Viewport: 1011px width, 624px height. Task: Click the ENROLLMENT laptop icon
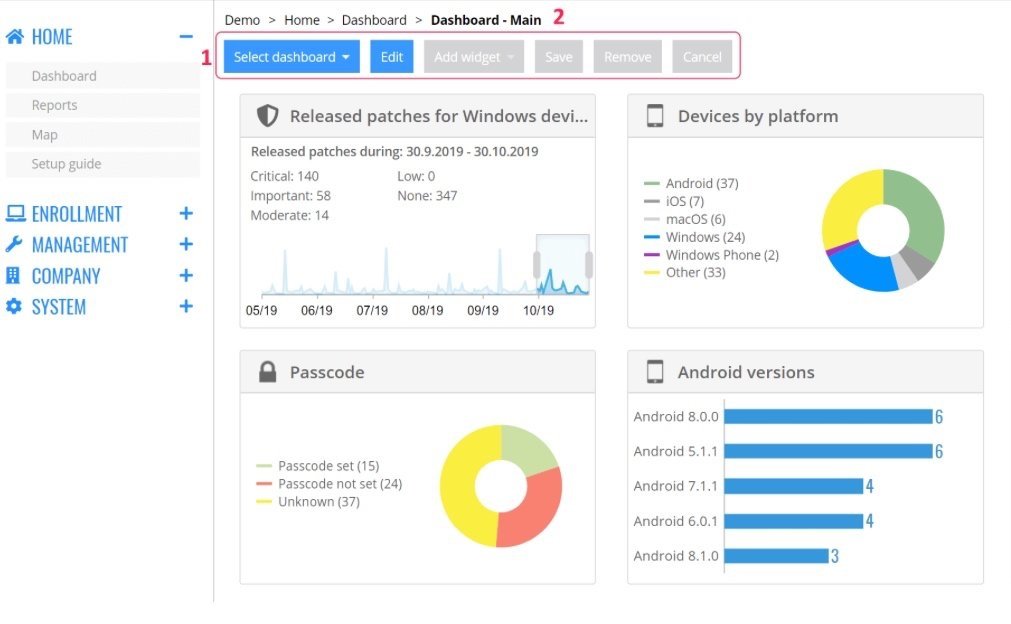15,213
